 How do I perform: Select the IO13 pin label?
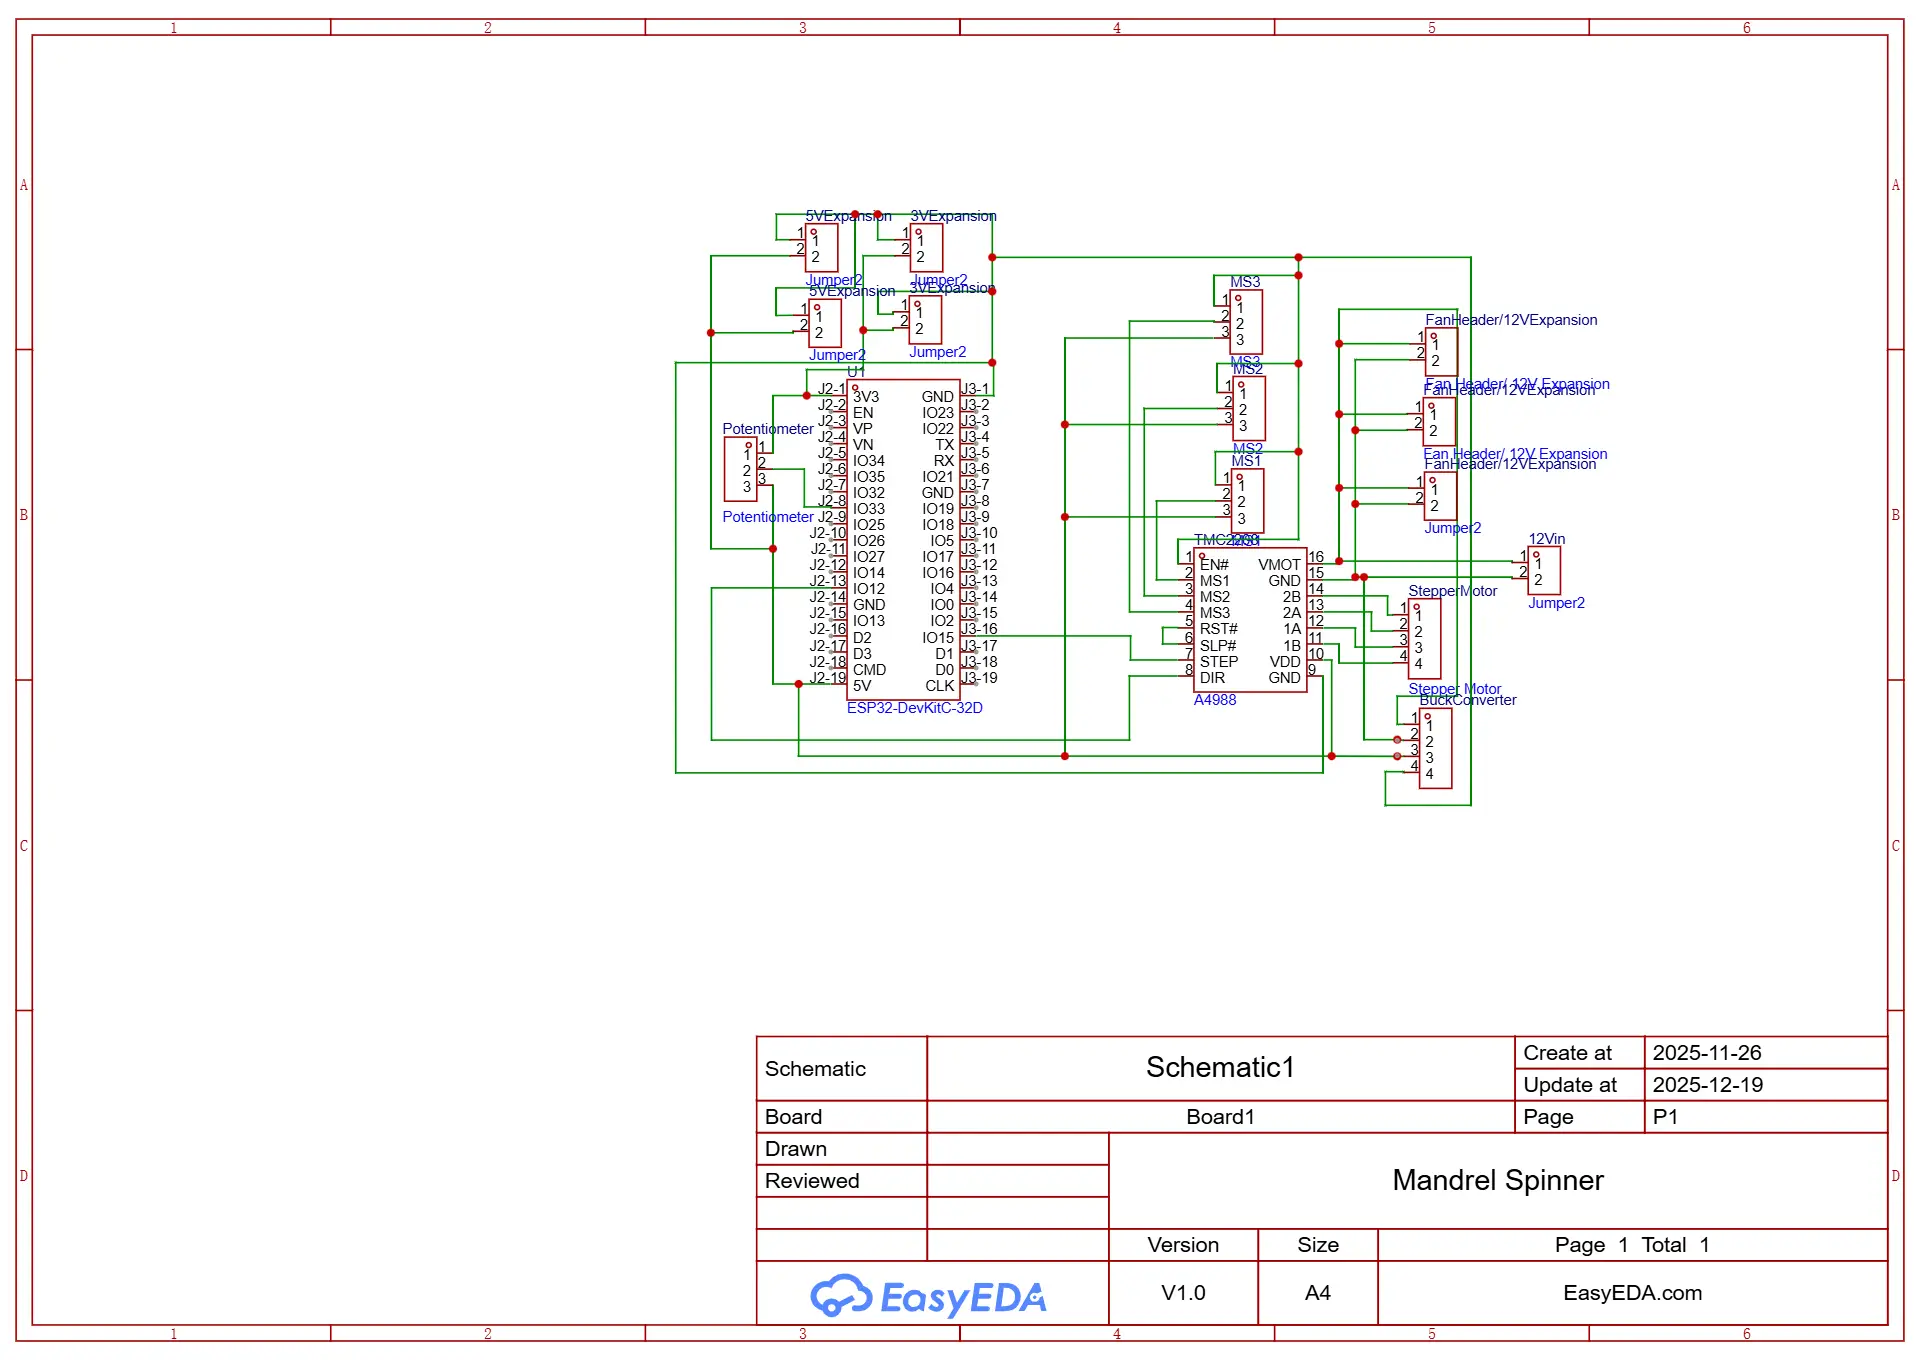(869, 621)
